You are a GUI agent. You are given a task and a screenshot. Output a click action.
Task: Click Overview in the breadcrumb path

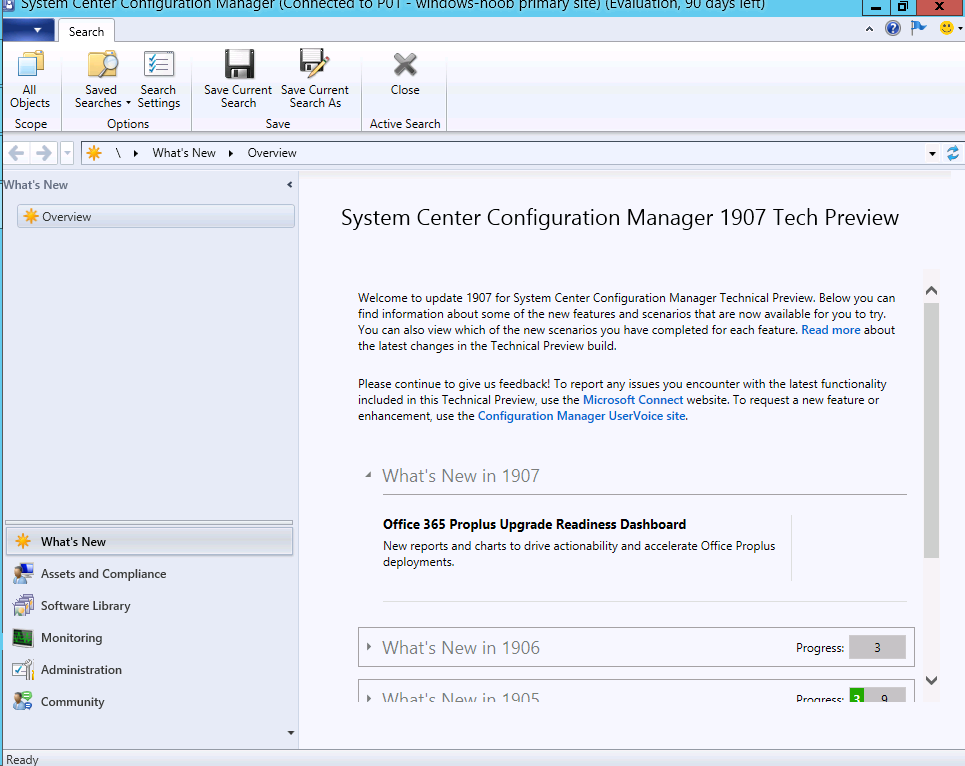point(272,153)
